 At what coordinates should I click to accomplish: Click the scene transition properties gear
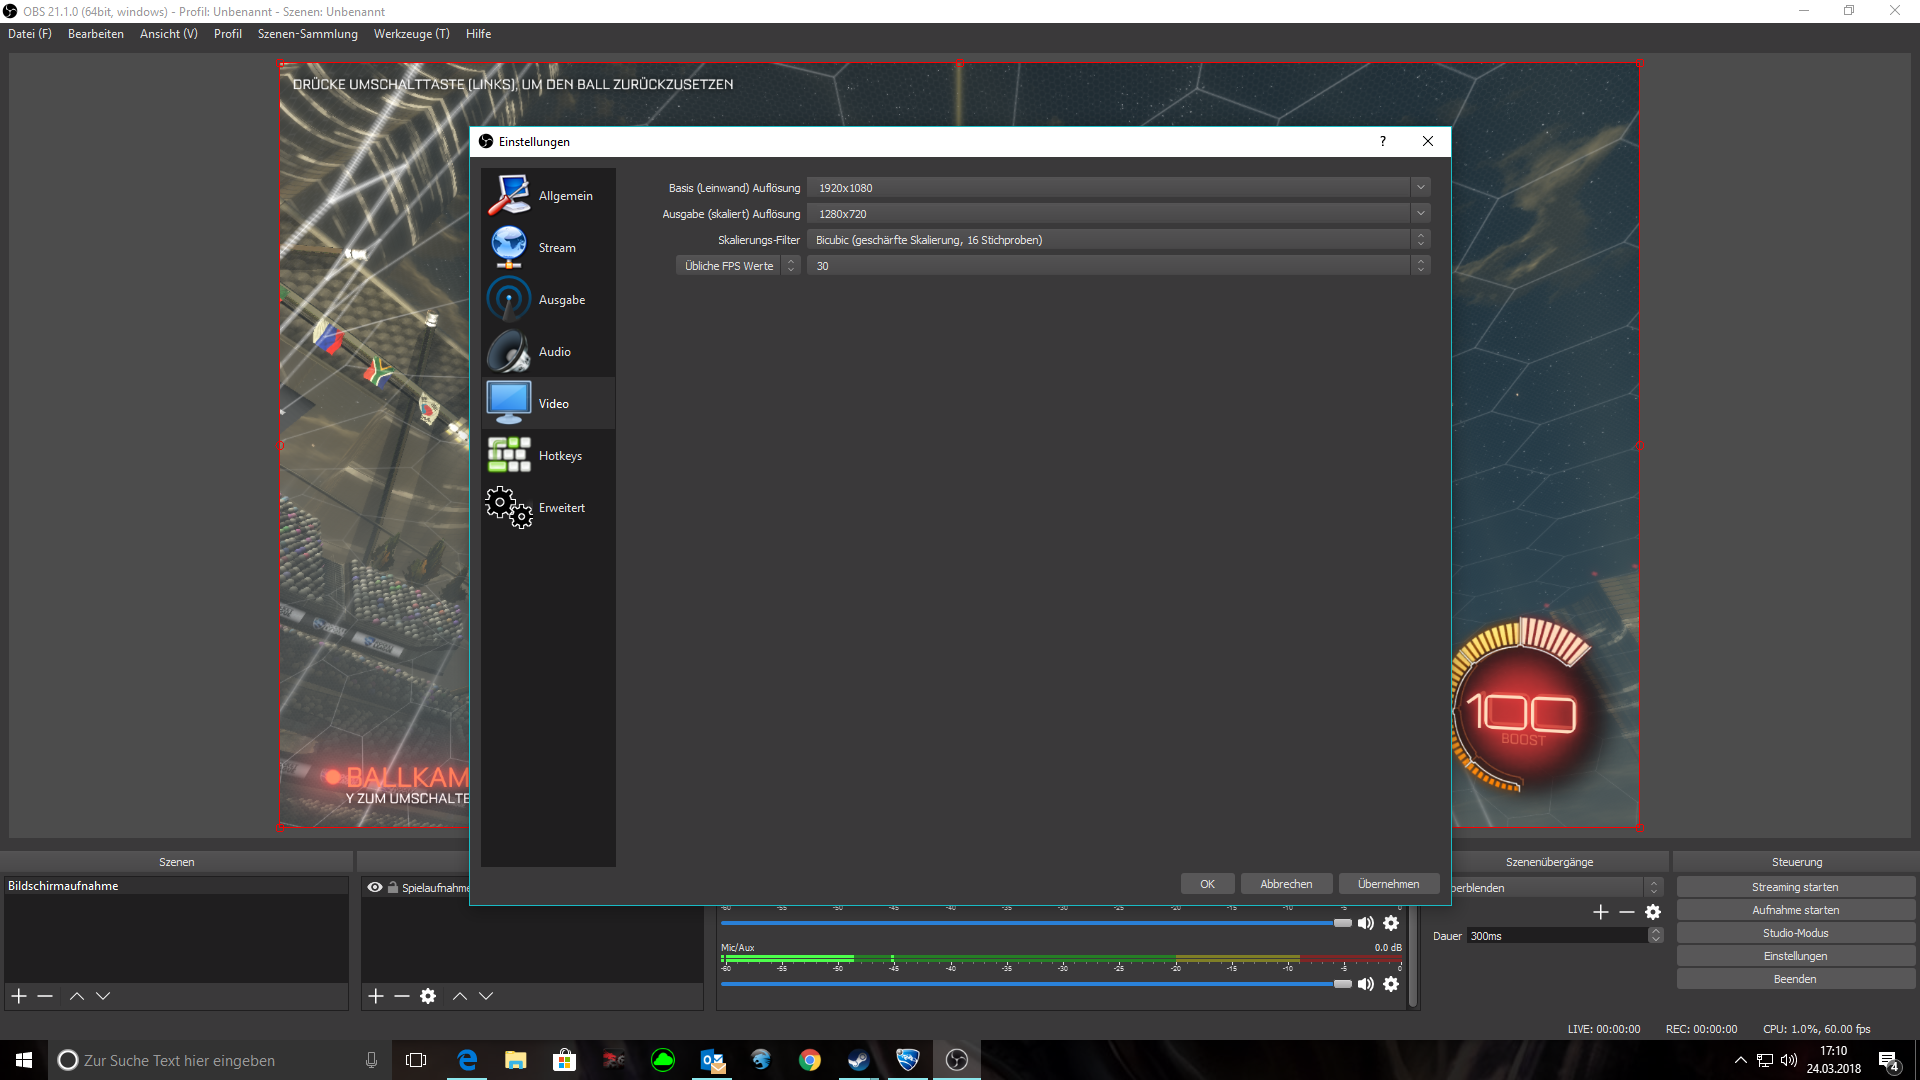(x=1653, y=912)
